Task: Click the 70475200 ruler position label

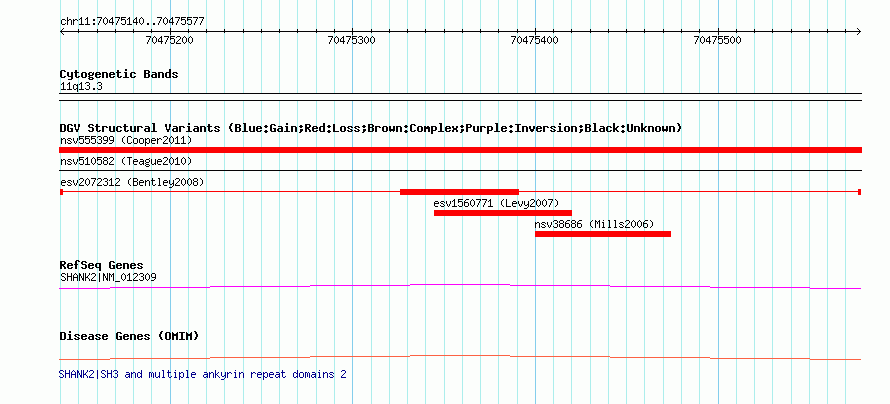Action: pyautogui.click(x=169, y=40)
